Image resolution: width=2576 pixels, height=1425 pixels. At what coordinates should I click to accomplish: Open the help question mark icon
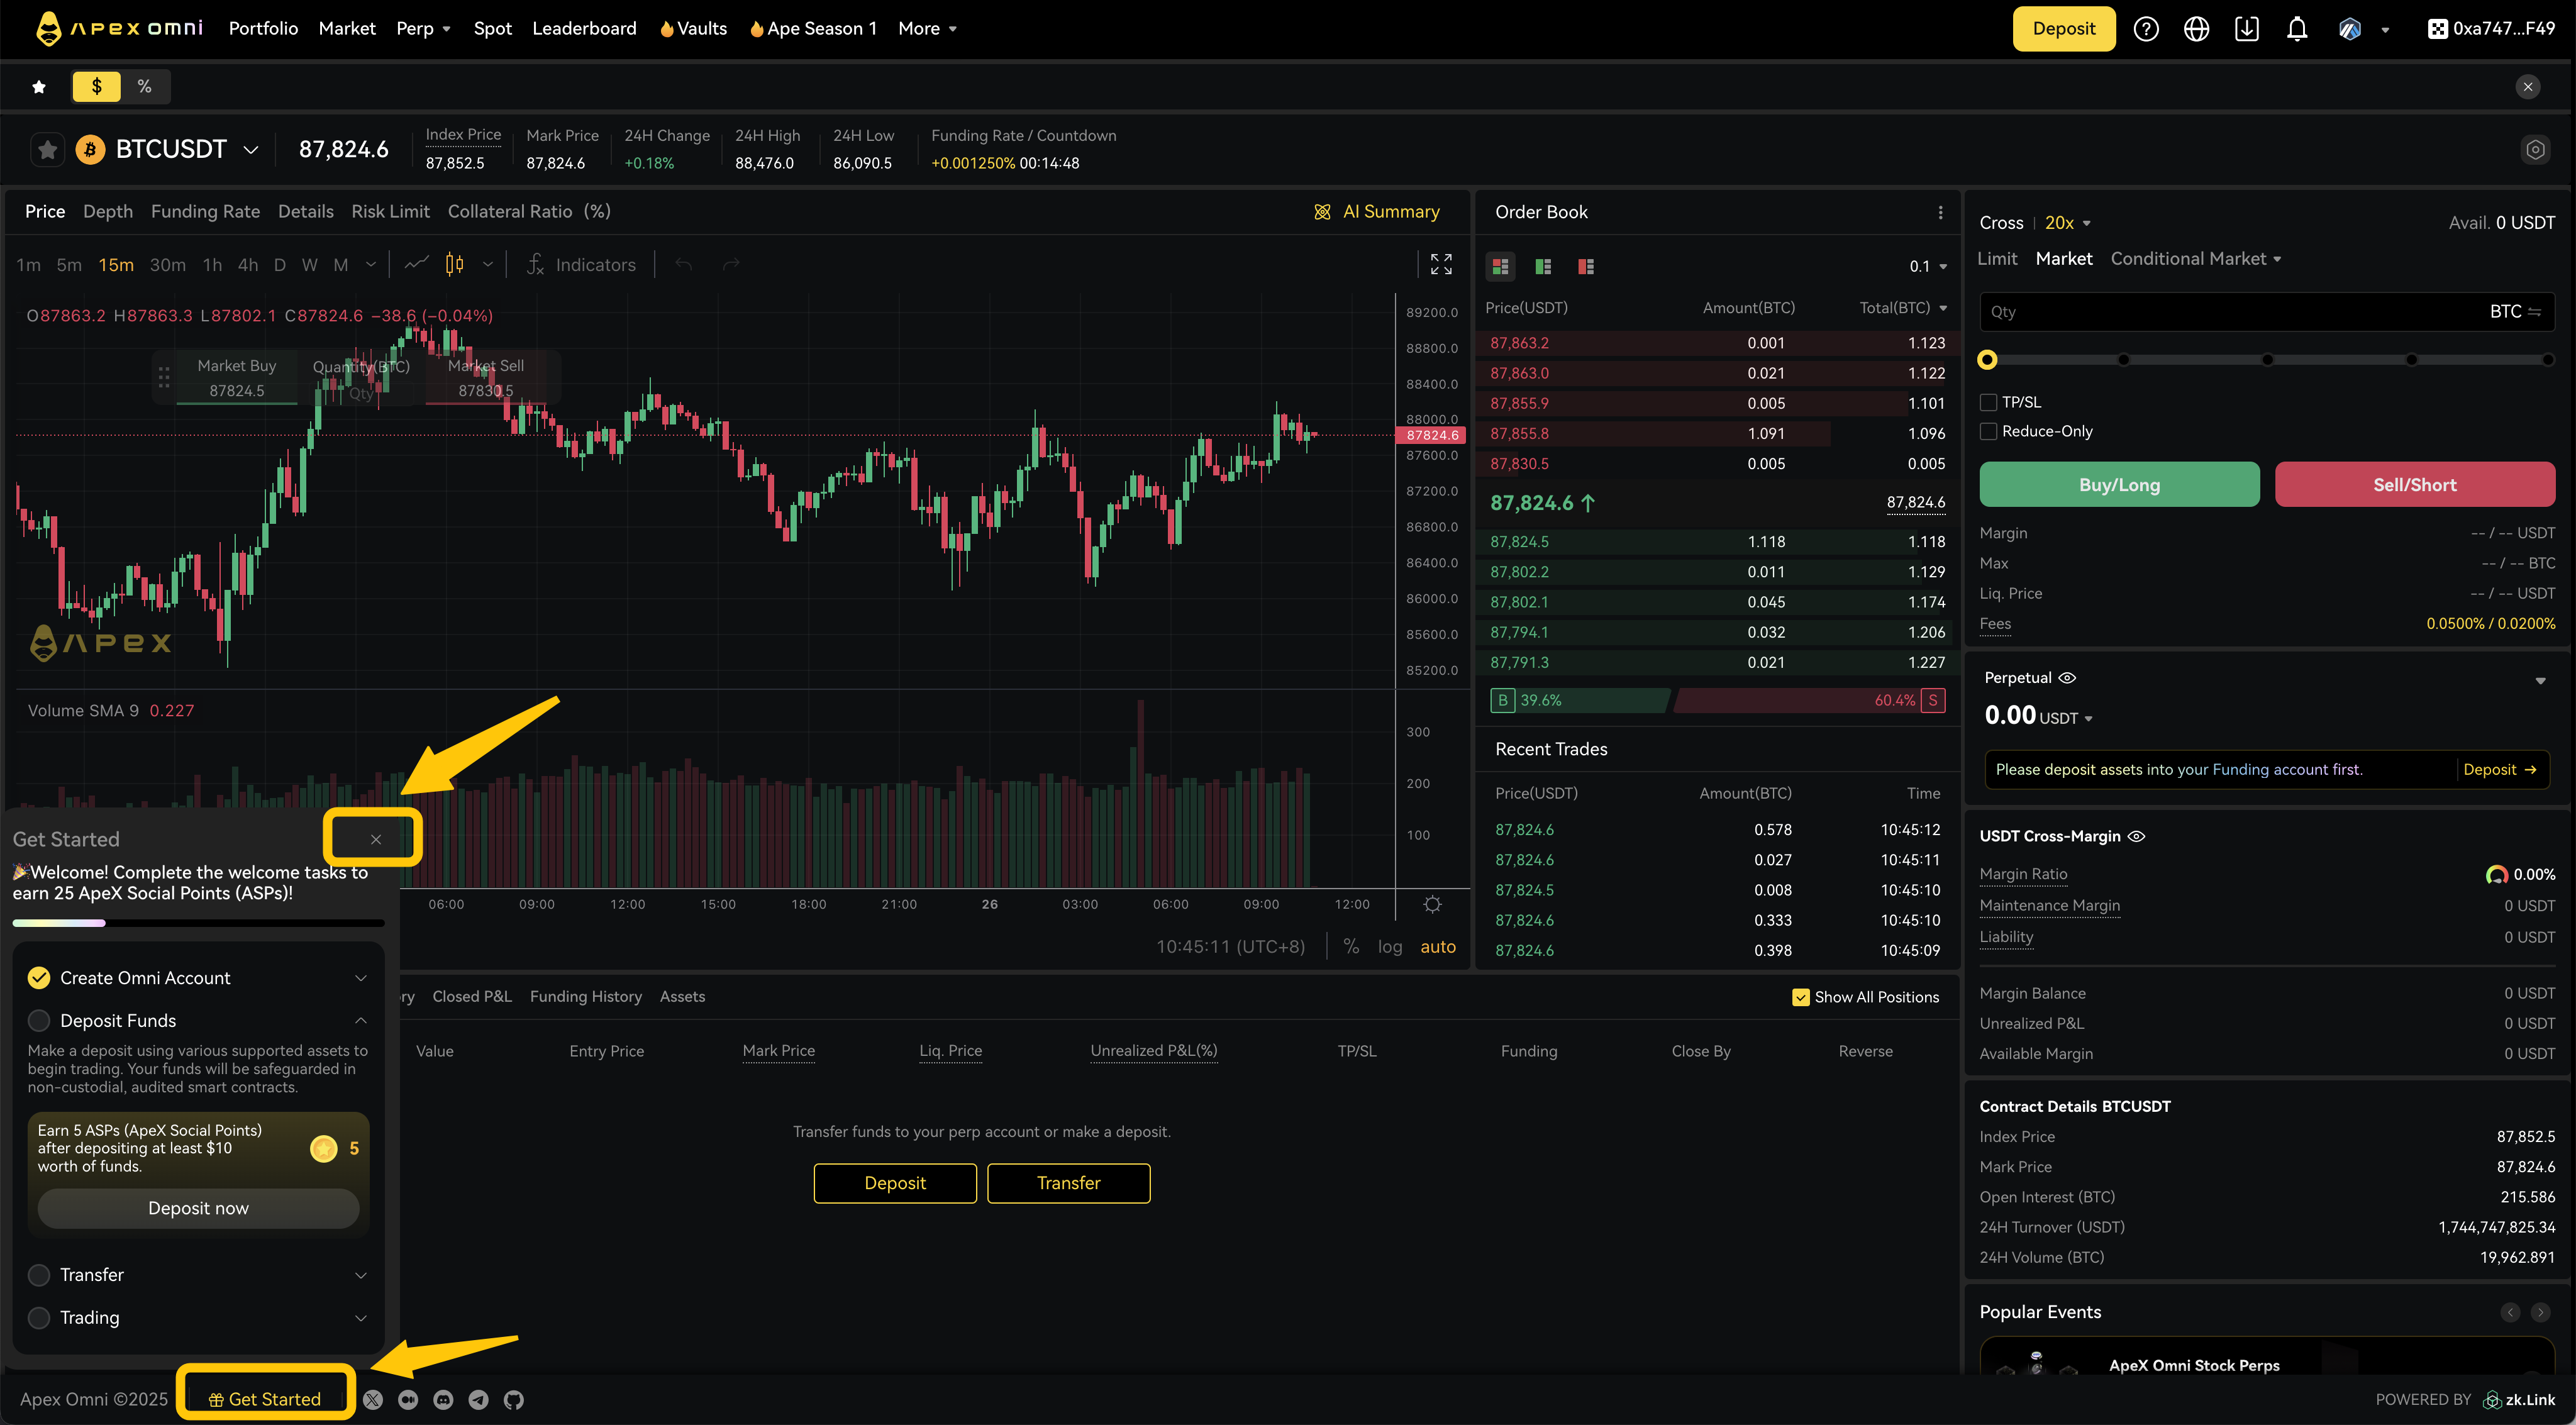point(2145,29)
